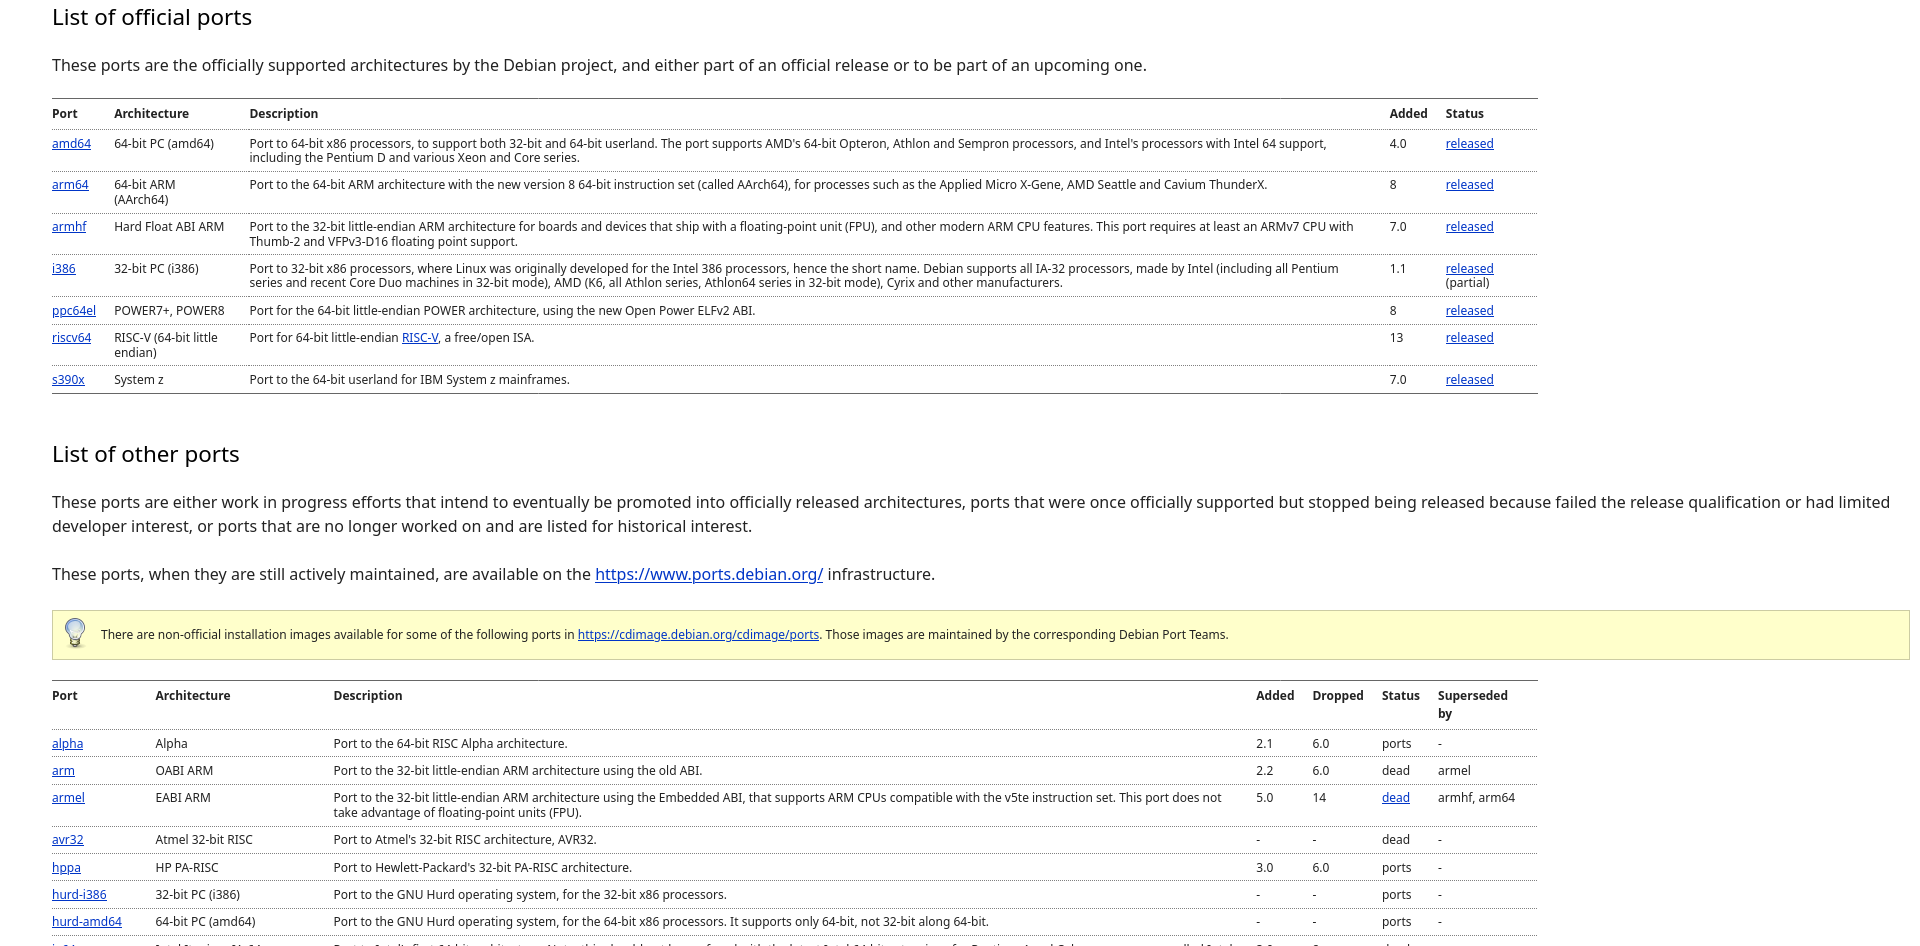
Task: Follow the armhf port link
Action: (x=69, y=227)
